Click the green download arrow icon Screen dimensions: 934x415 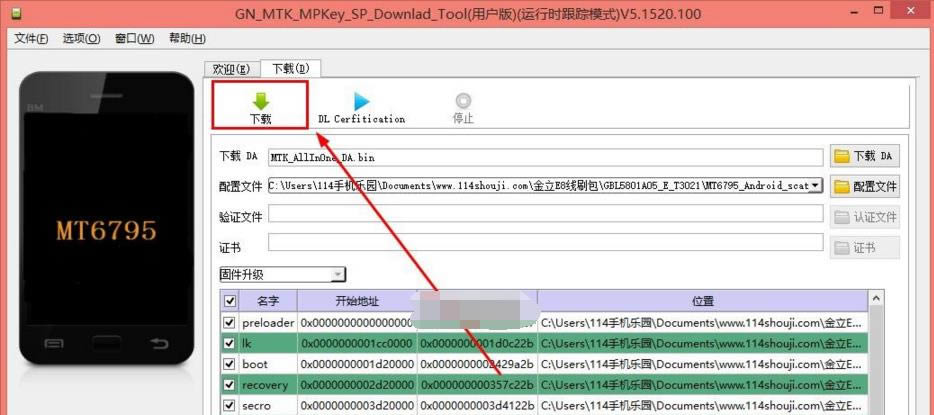tap(260, 101)
